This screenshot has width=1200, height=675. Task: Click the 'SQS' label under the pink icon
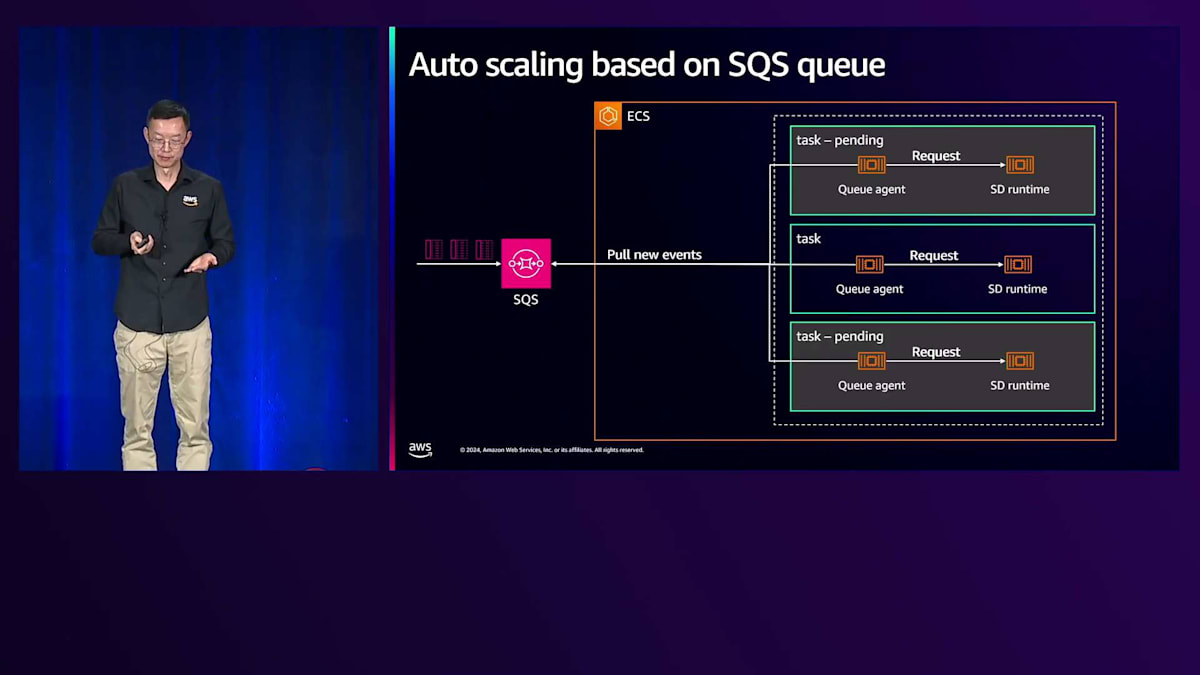(526, 299)
